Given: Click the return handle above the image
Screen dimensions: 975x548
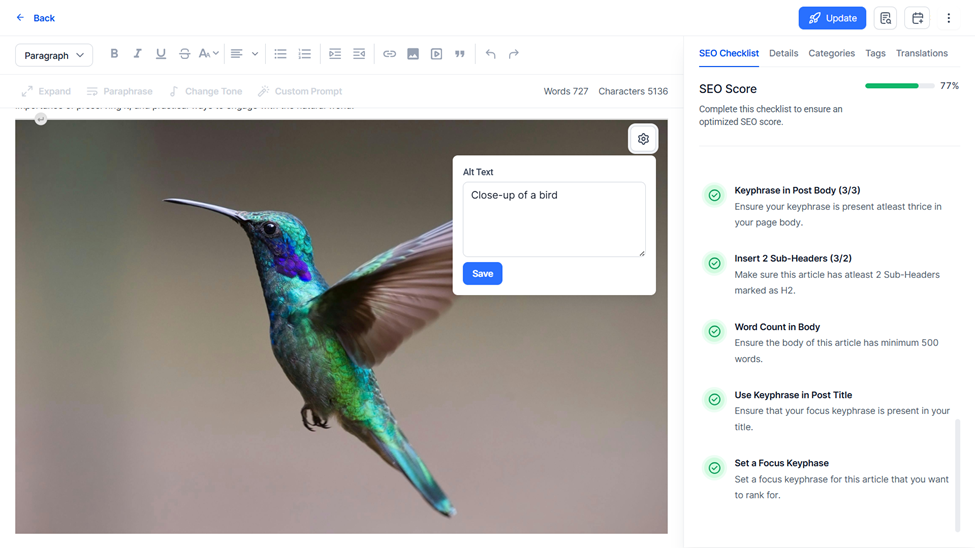Looking at the screenshot, I should pos(40,119).
